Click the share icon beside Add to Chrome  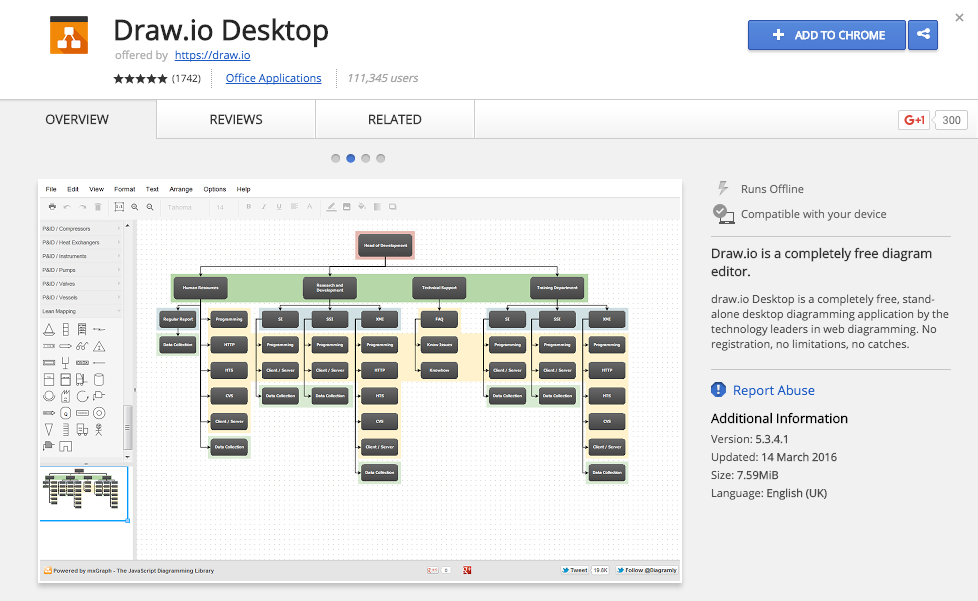click(x=922, y=35)
